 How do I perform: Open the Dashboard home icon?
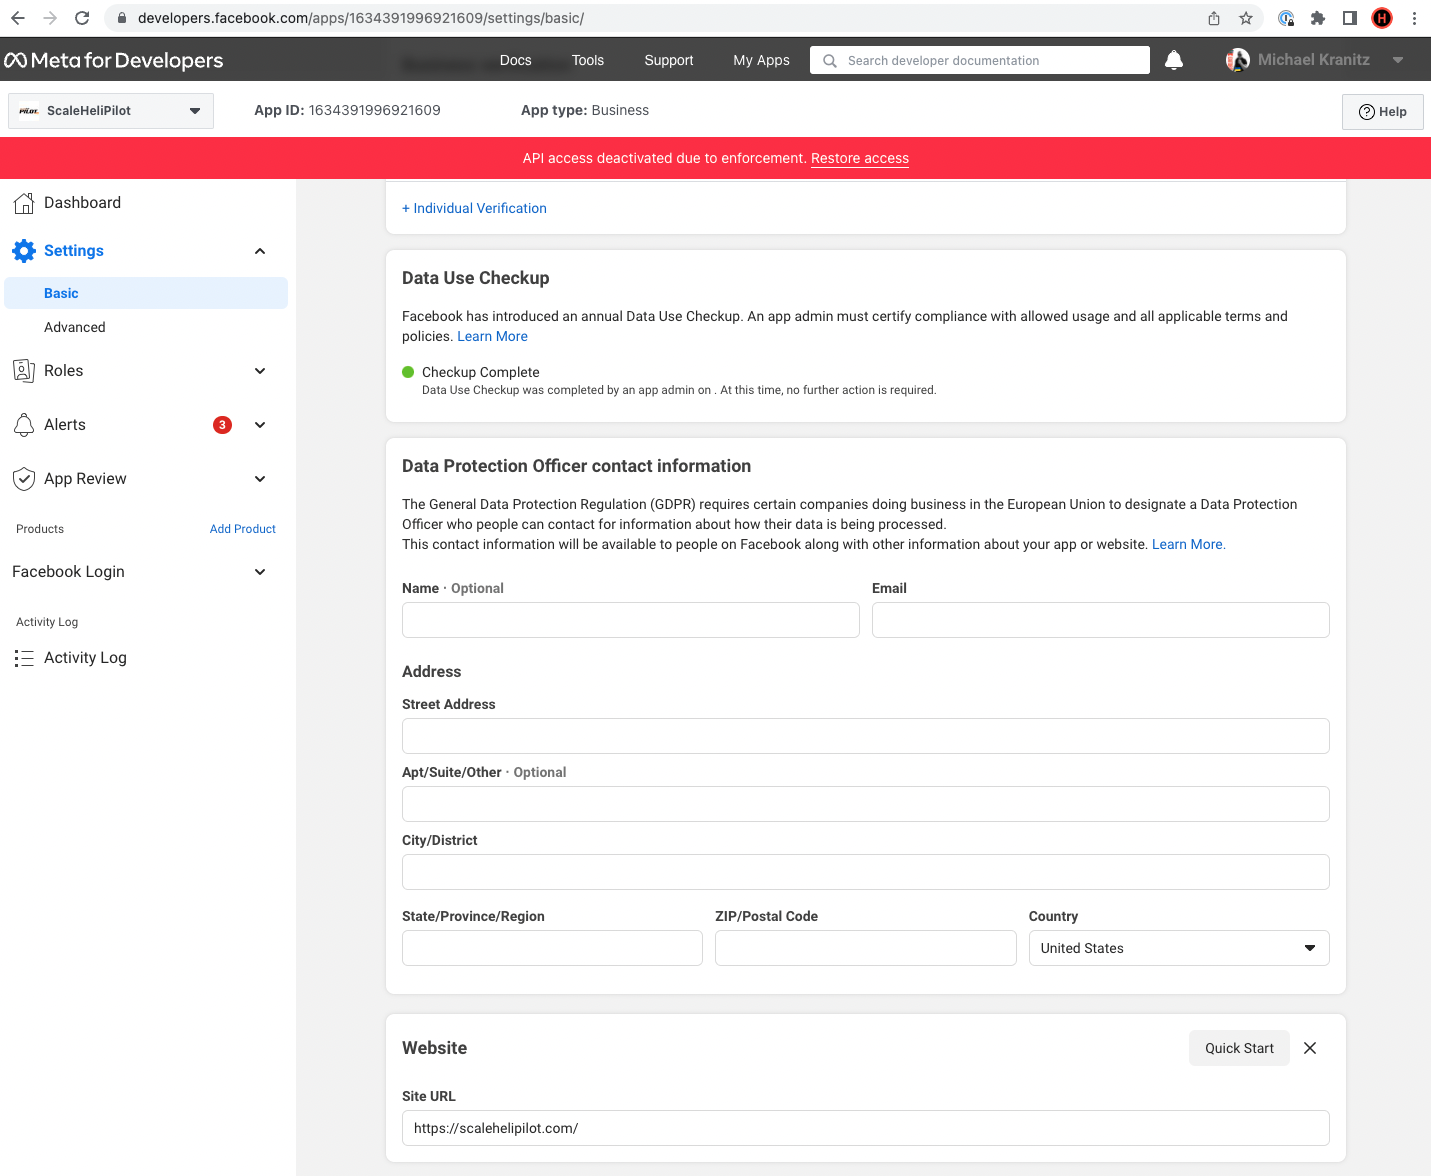click(x=24, y=203)
